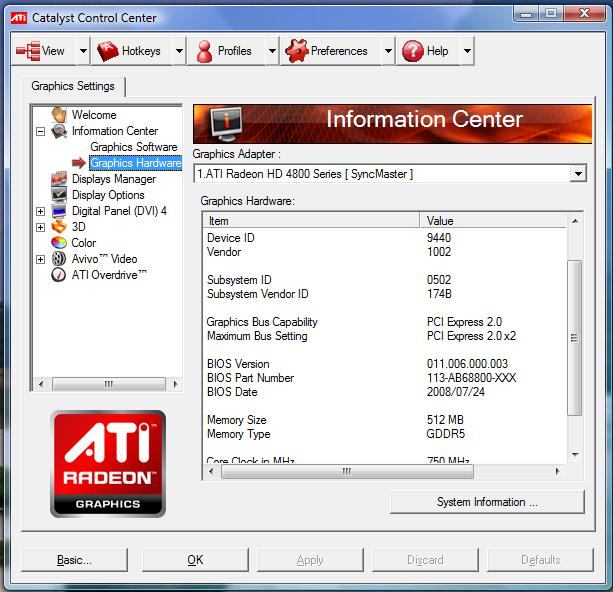This screenshot has width=613, height=592.
Task: Expand the 3D tree node
Action: pyautogui.click(x=41, y=228)
